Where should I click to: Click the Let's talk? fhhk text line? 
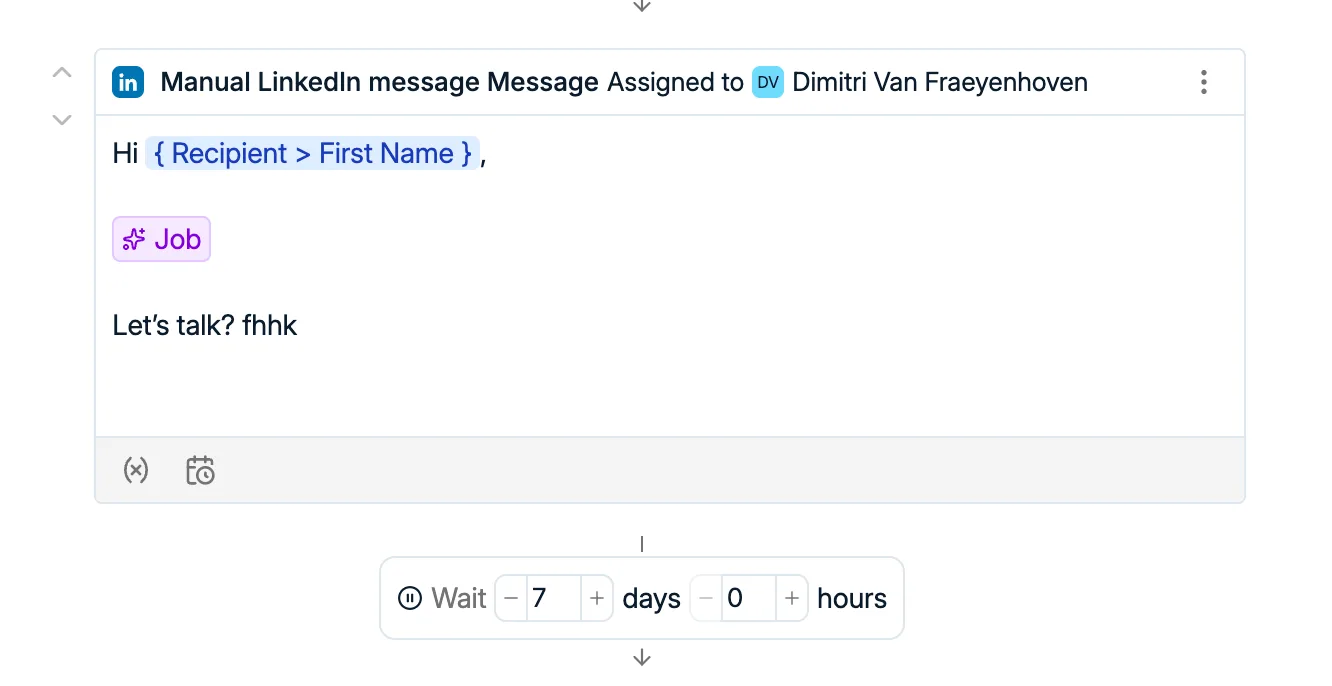tap(205, 325)
